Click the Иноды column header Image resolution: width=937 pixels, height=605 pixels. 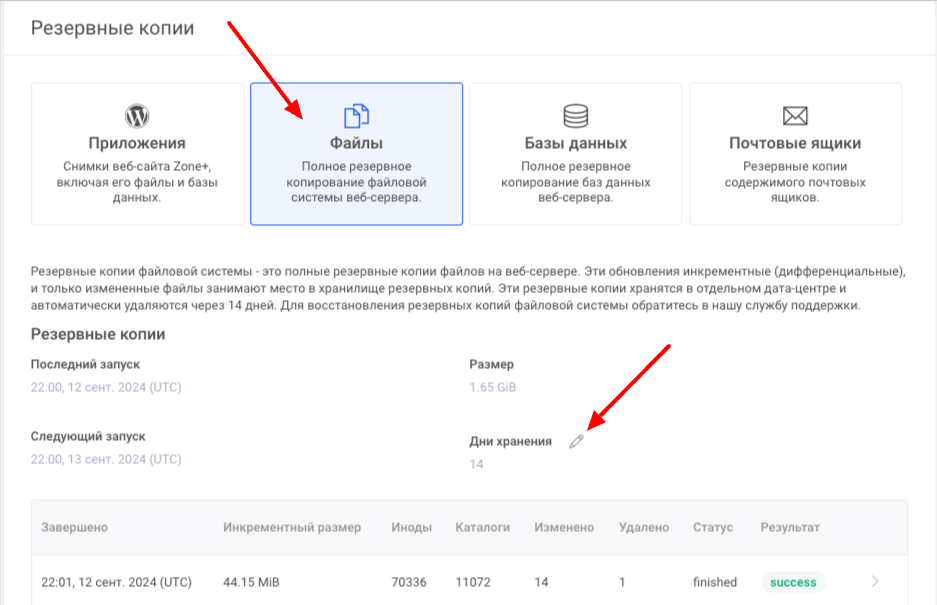411,527
